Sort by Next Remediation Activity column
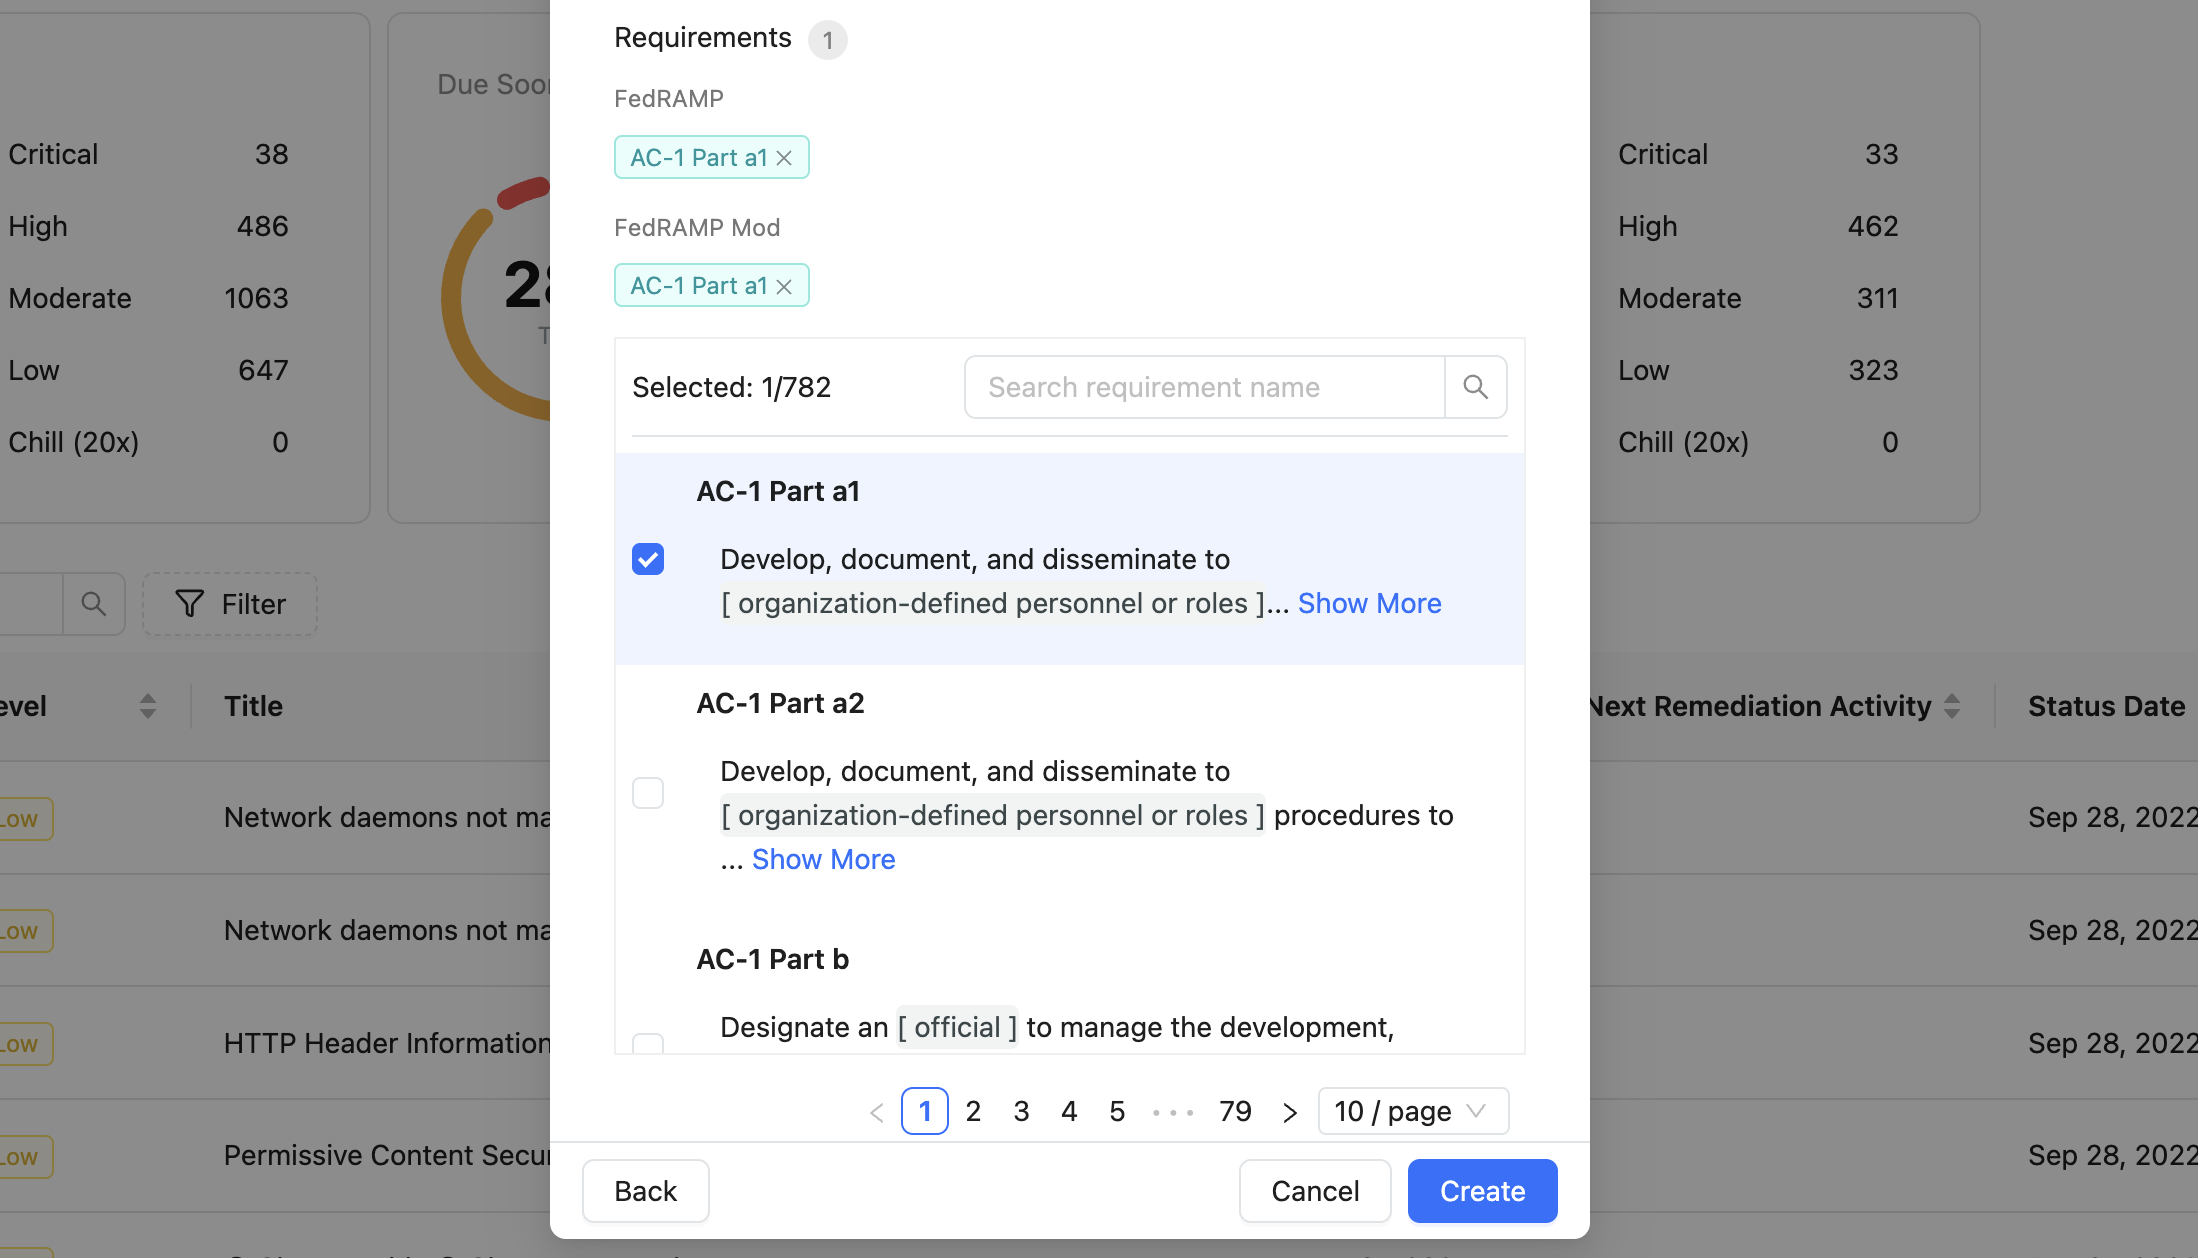 click(1951, 706)
